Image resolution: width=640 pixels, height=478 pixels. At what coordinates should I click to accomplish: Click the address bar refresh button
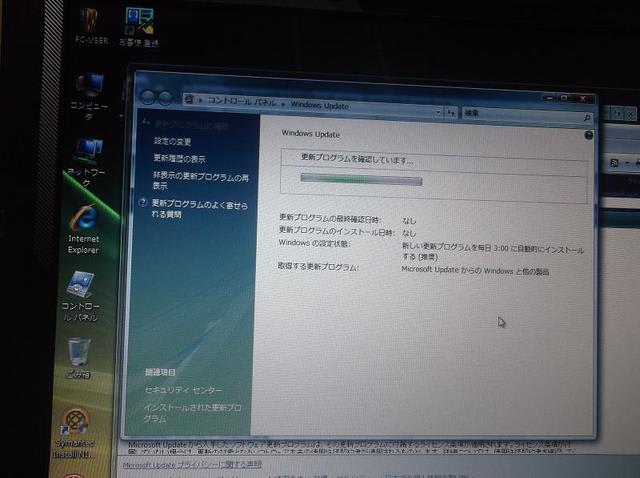coord(451,112)
